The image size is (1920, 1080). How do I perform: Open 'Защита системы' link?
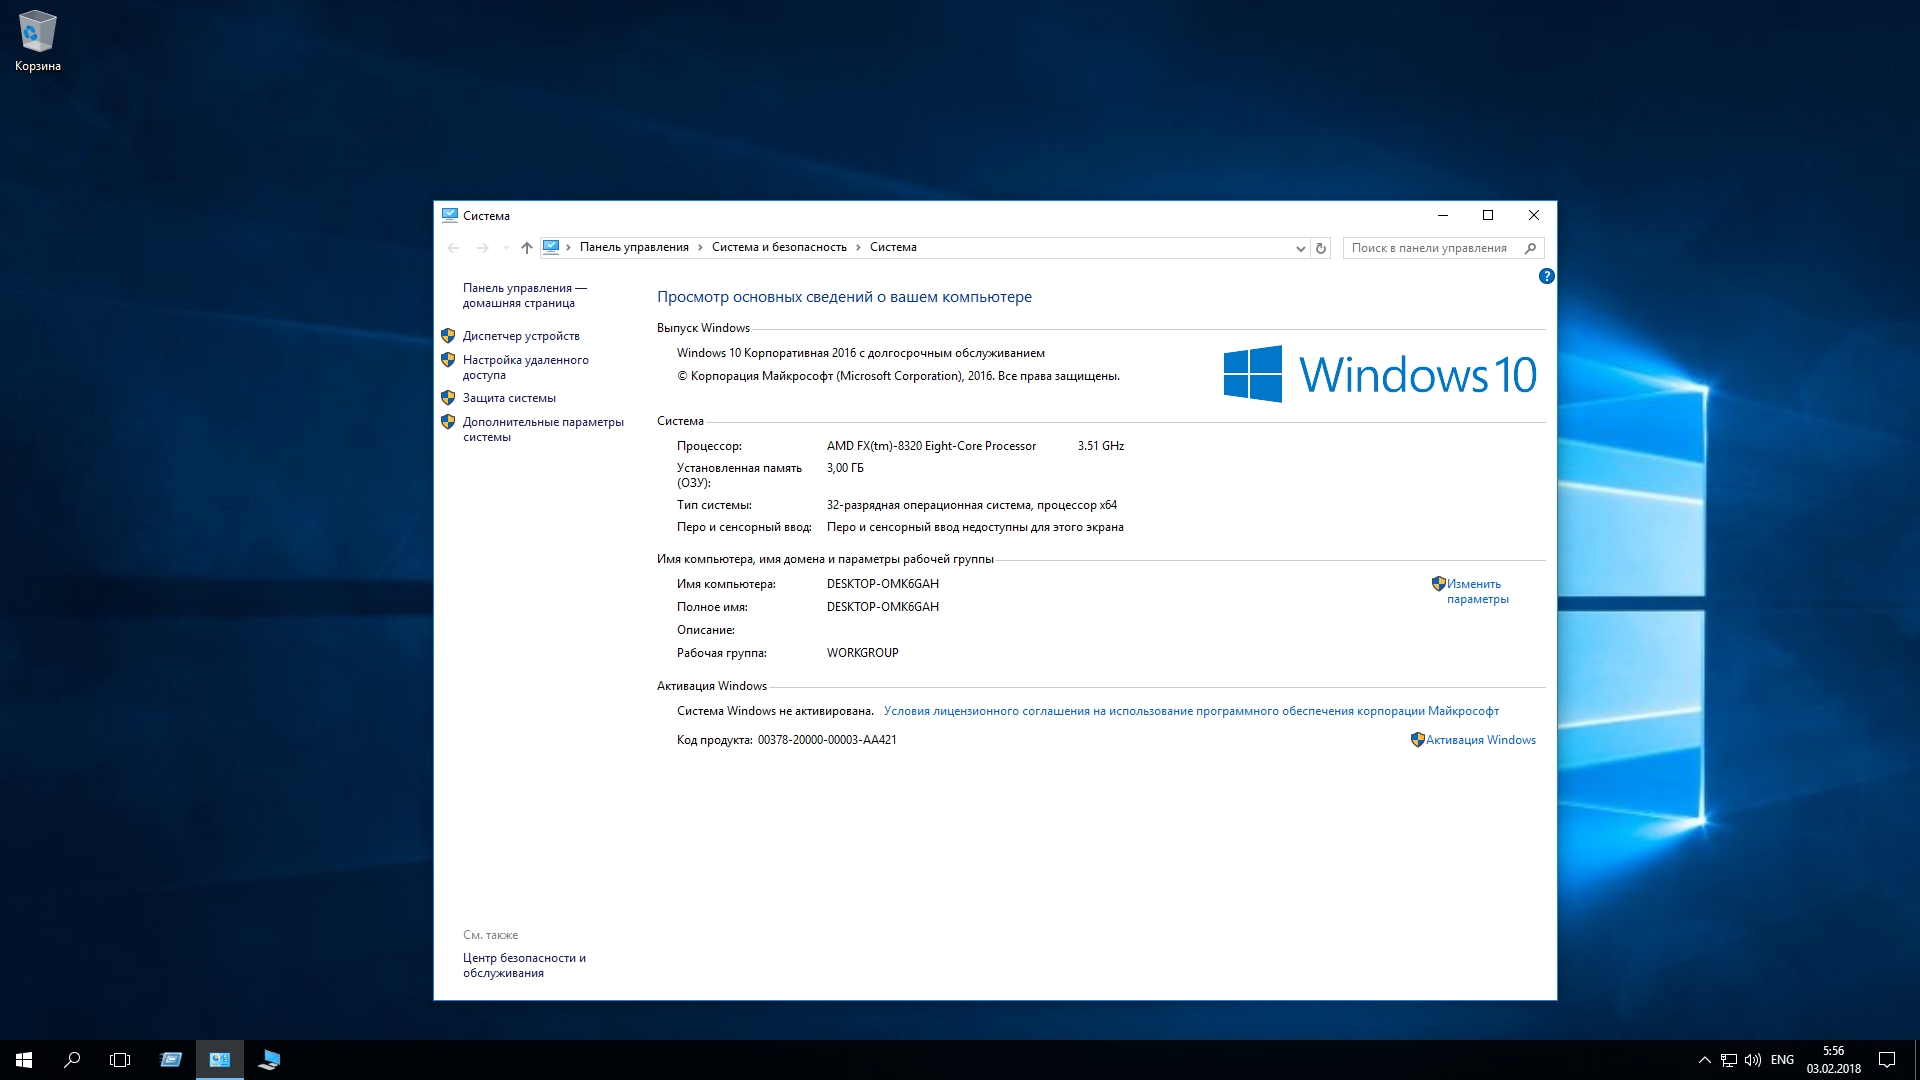(x=509, y=398)
